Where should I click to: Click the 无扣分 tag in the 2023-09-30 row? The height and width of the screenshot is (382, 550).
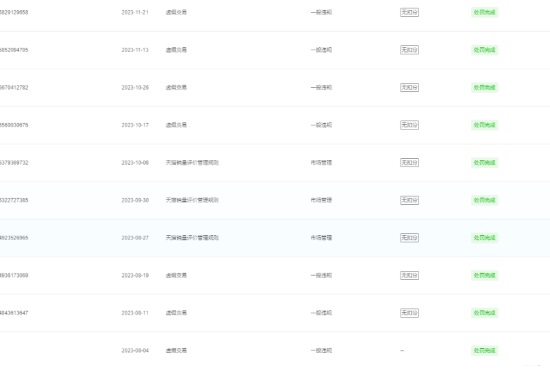click(409, 200)
